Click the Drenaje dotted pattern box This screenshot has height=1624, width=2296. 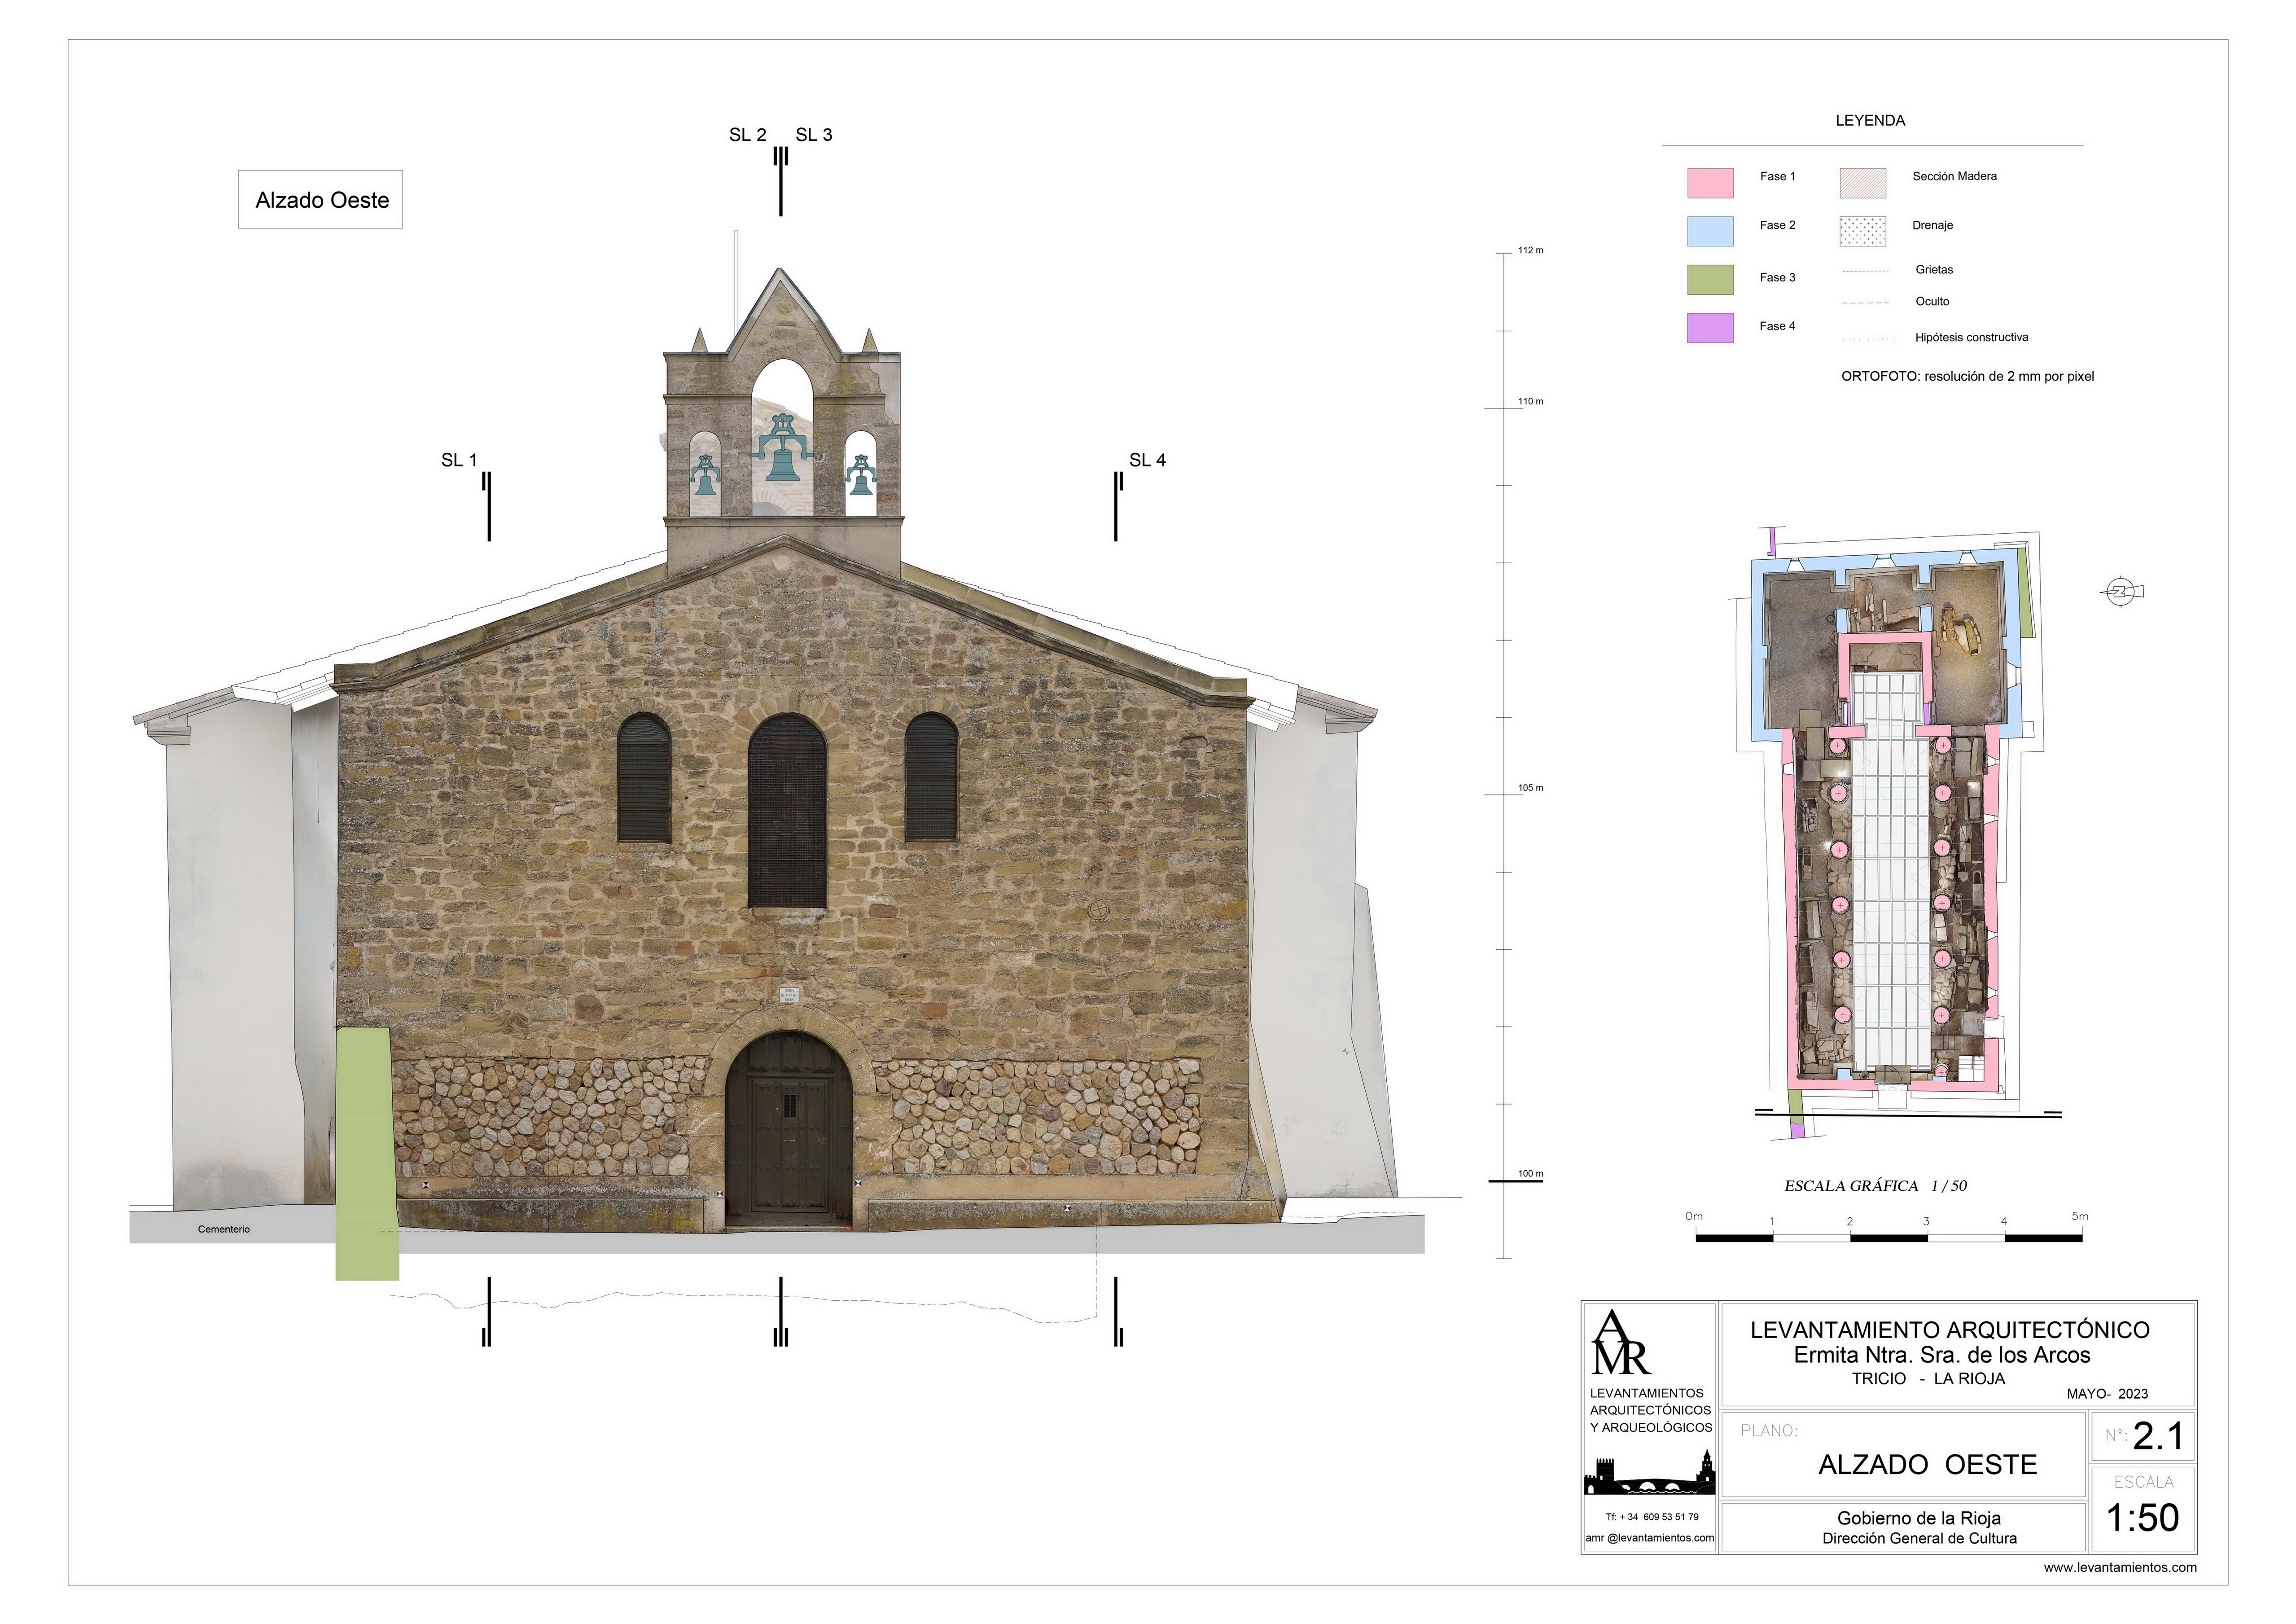1862,231
